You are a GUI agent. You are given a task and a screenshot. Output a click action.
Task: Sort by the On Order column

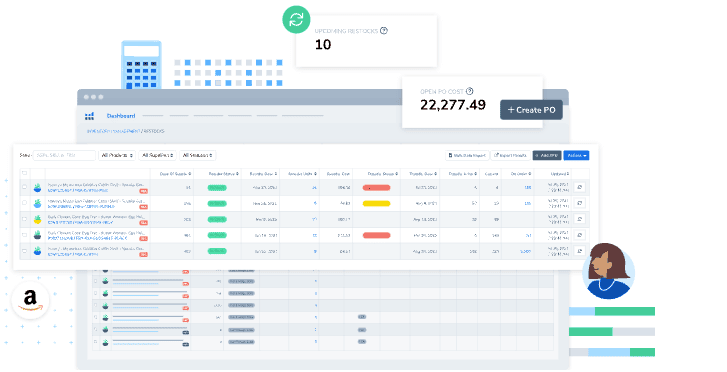click(521, 174)
